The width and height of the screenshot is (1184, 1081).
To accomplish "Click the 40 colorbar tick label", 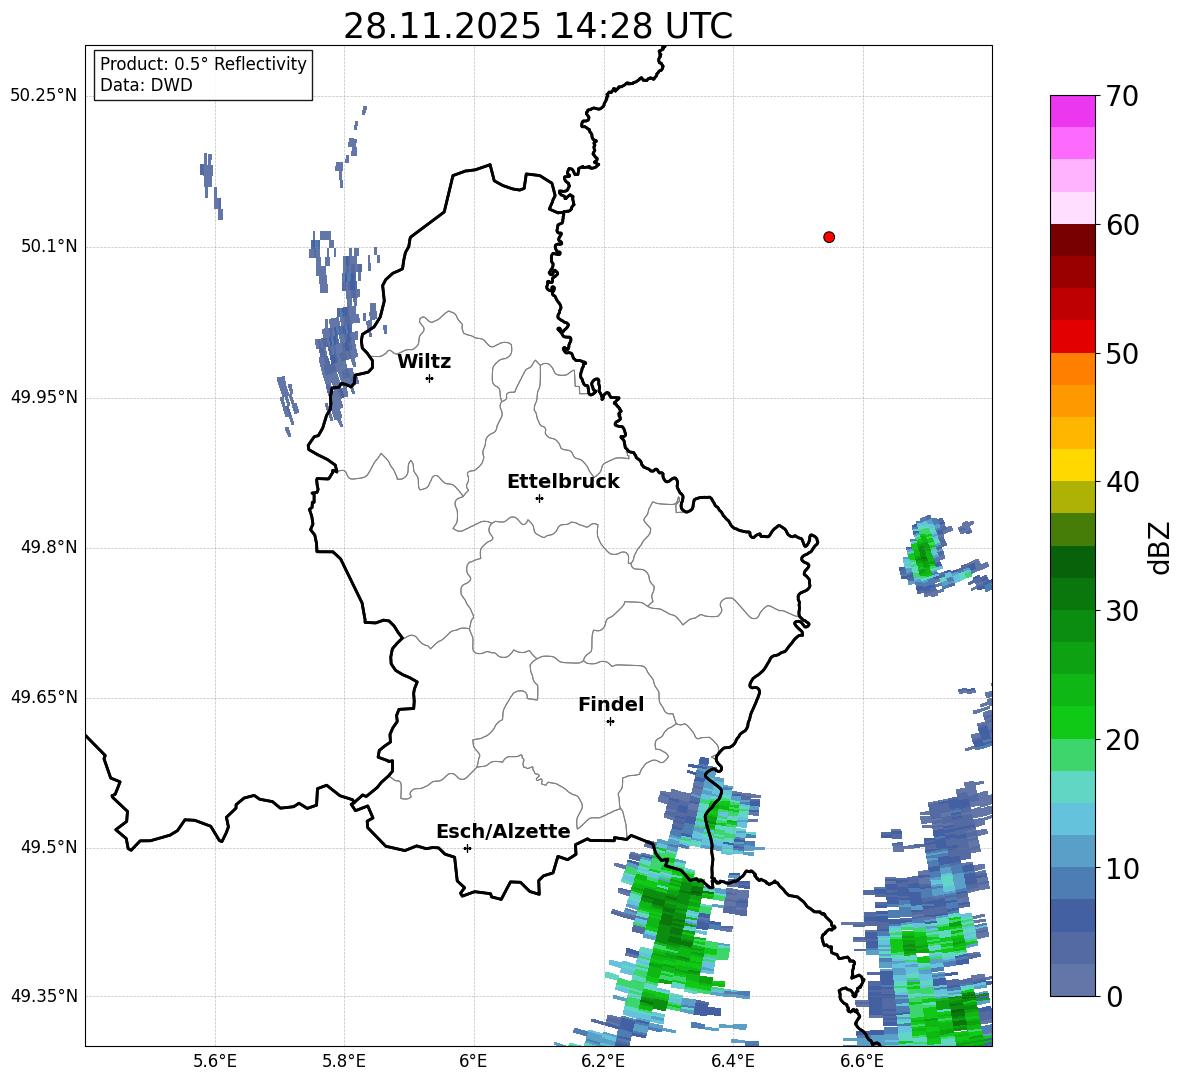I will [x=1122, y=482].
